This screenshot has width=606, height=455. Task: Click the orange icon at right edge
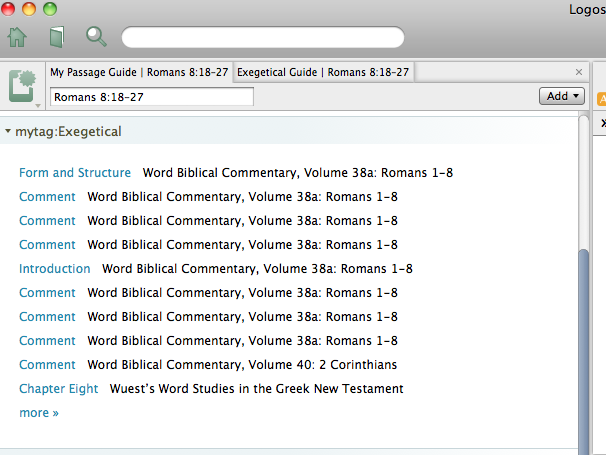(x=602, y=99)
